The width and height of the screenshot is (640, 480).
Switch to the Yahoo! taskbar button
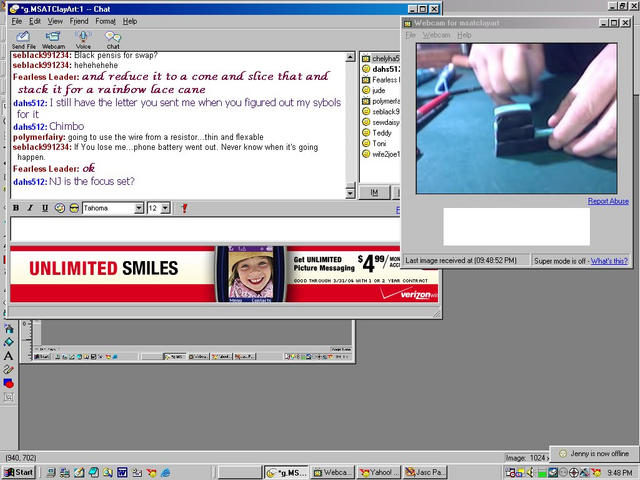[x=378, y=473]
